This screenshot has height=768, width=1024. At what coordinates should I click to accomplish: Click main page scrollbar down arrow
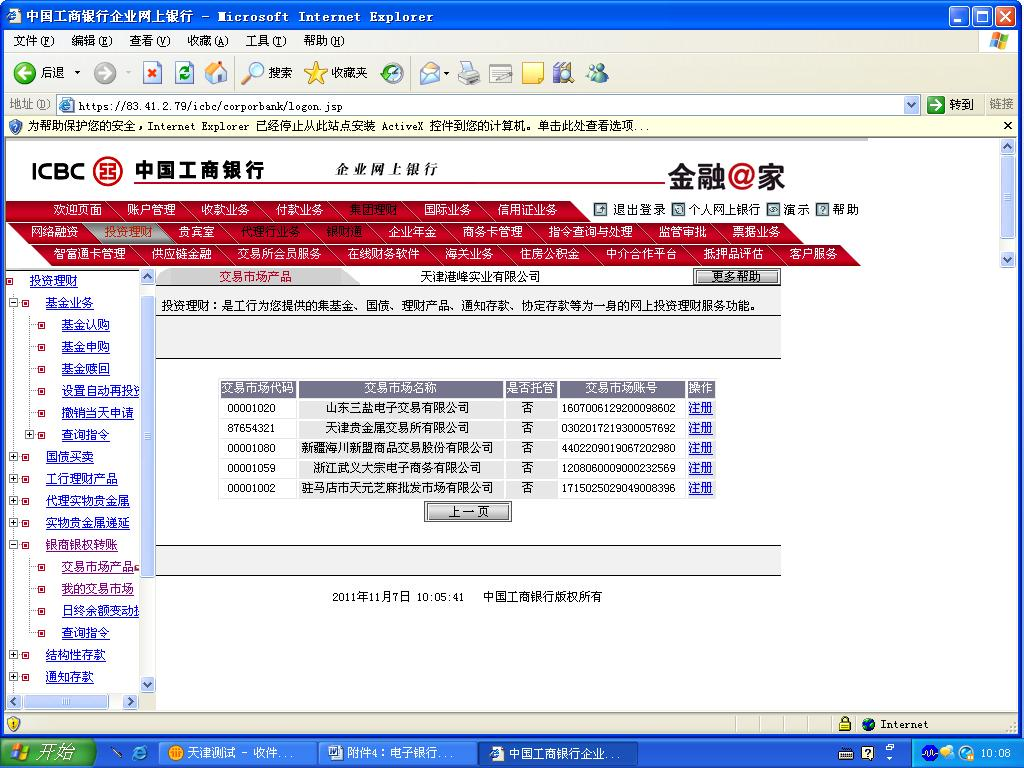click(1008, 259)
